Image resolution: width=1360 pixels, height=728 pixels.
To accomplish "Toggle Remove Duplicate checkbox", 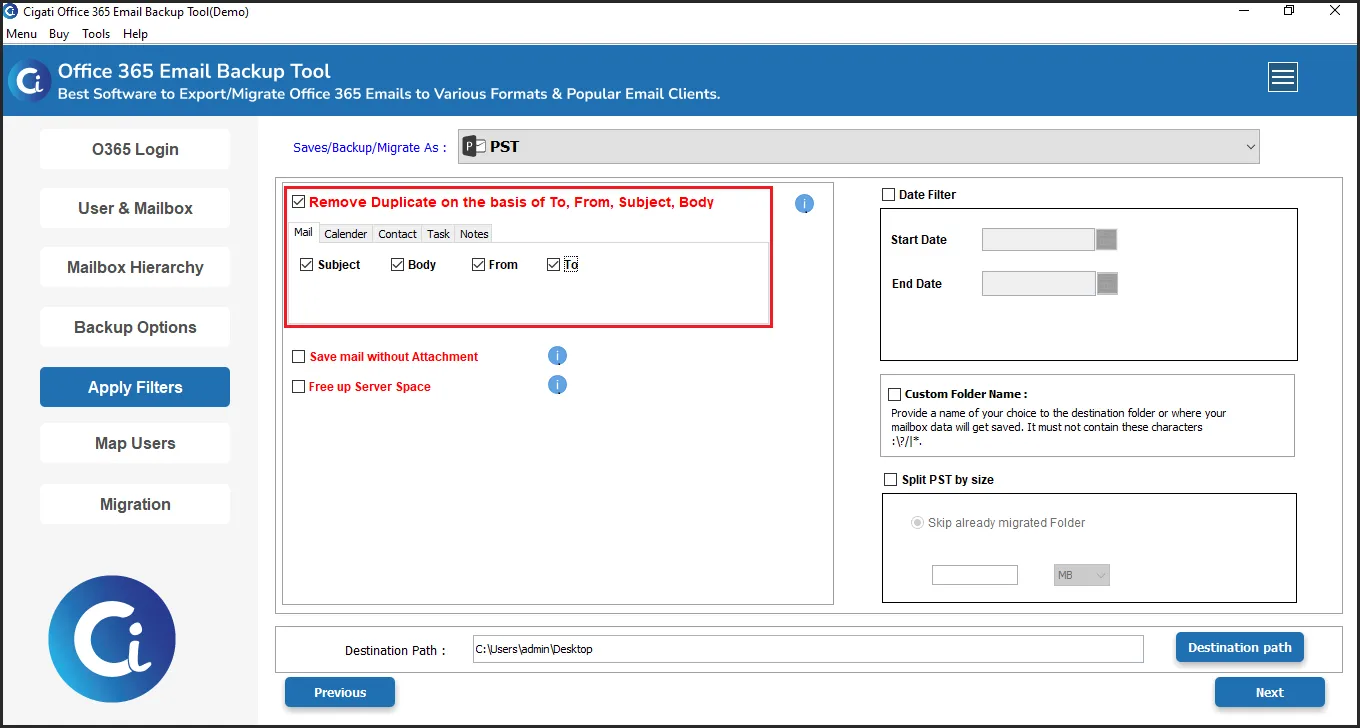I will [298, 202].
